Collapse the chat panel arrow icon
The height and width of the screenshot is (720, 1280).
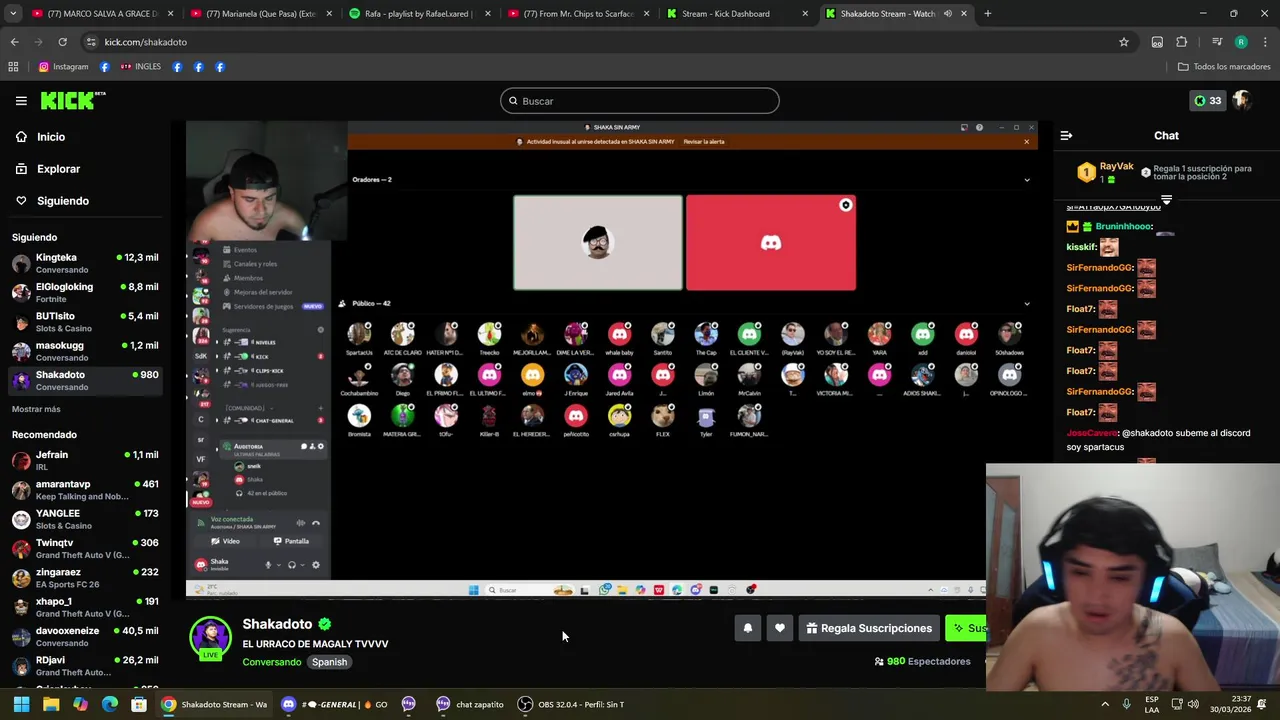point(1066,135)
